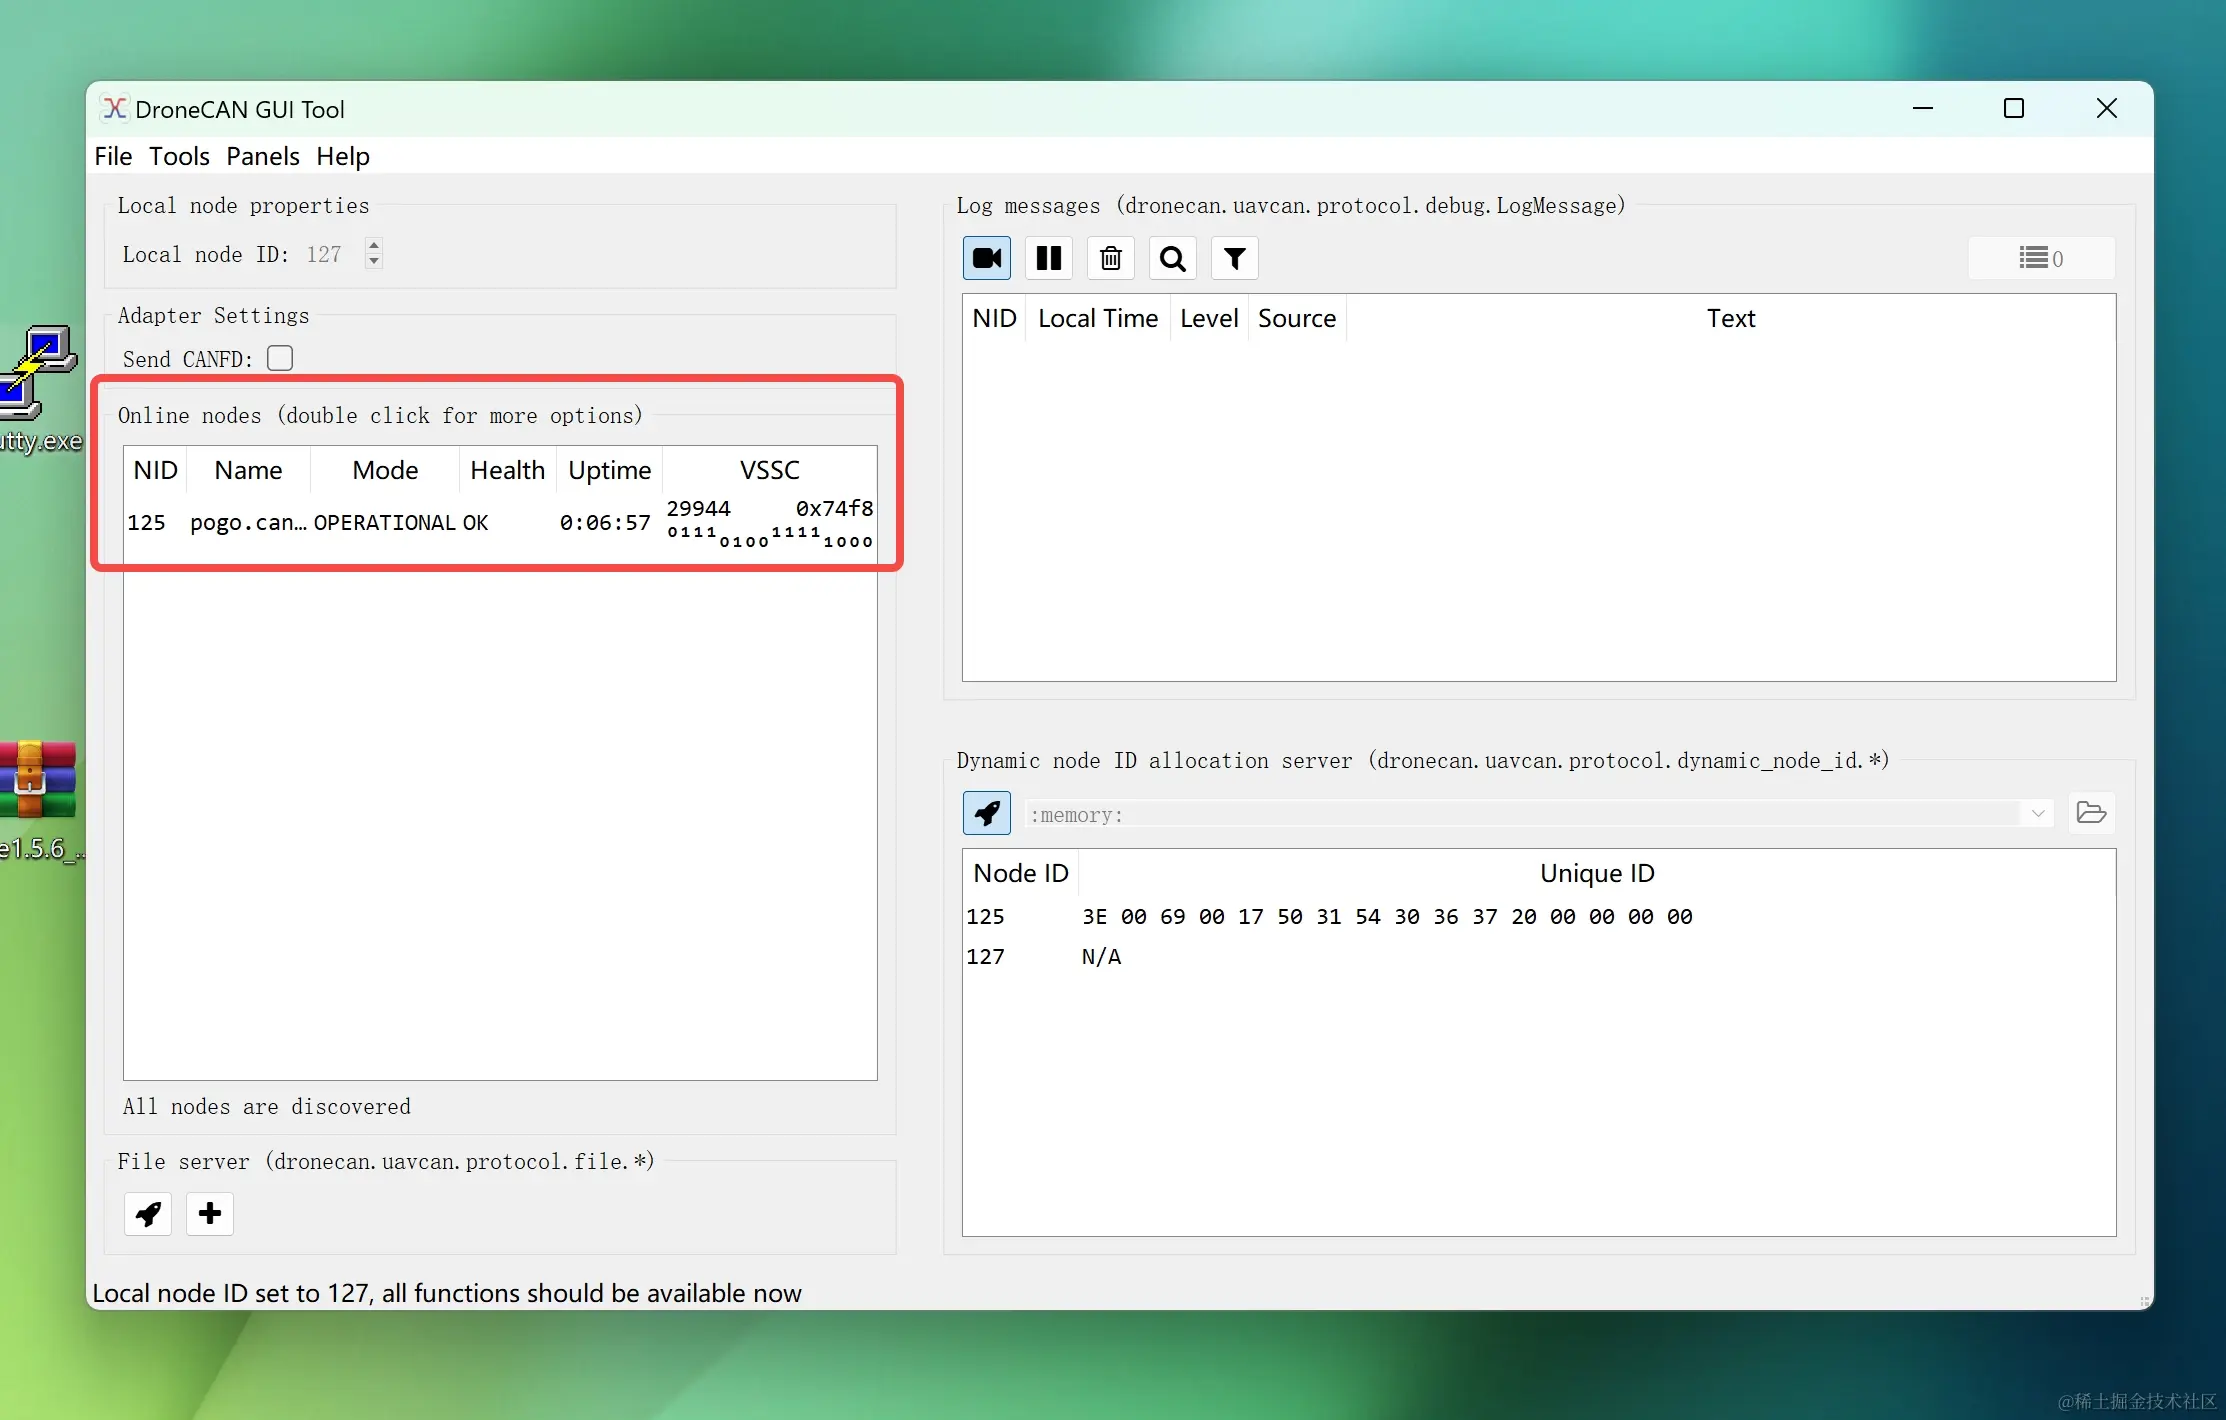Click the log row counter showing 0

[x=2041, y=258]
